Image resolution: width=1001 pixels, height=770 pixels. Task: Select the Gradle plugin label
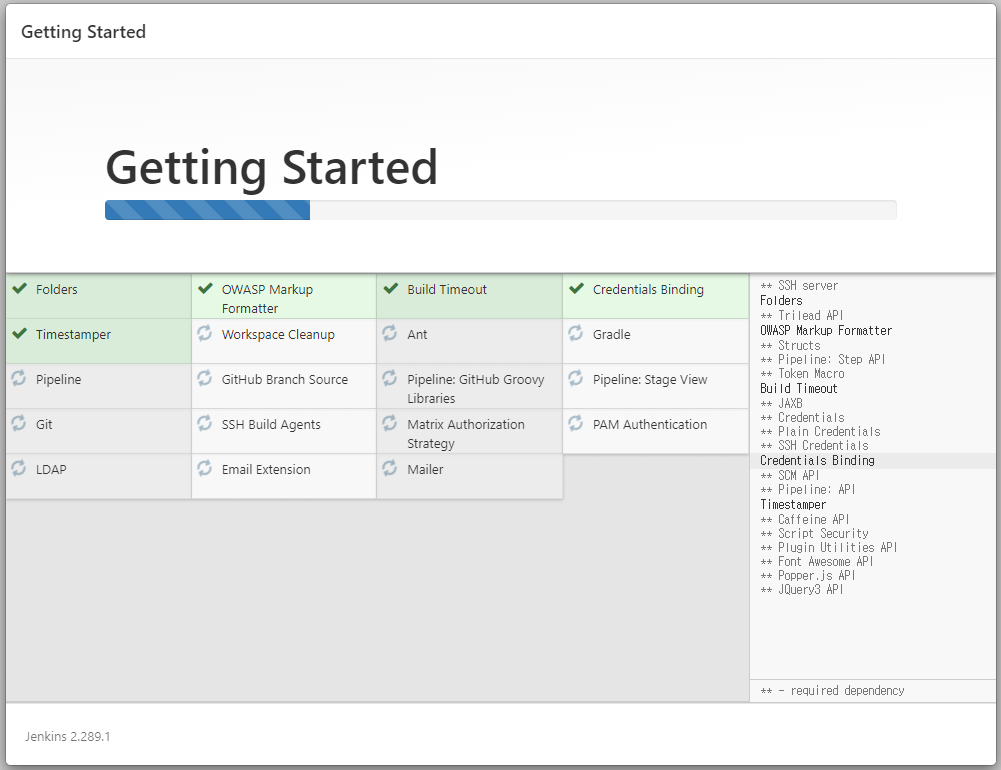(611, 335)
